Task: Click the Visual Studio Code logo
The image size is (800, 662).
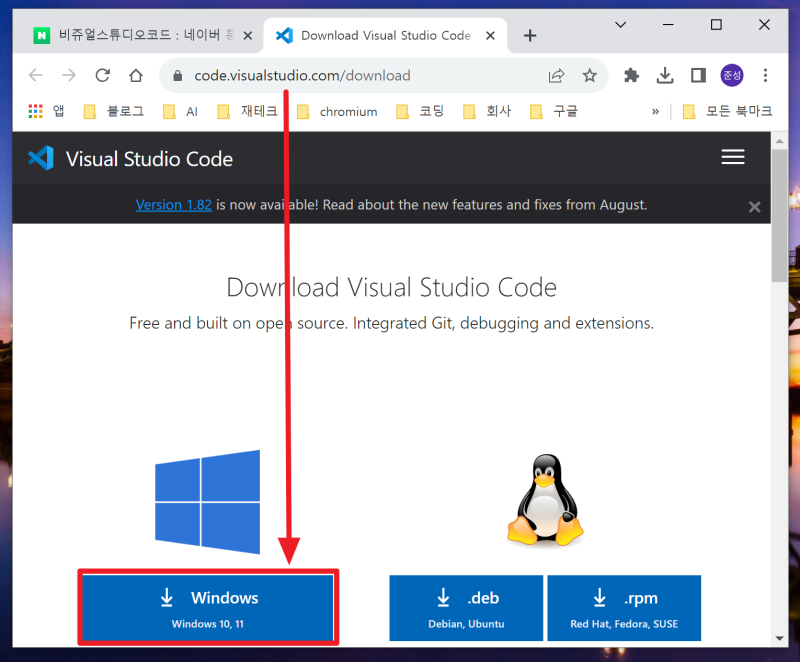Action: tap(41, 158)
